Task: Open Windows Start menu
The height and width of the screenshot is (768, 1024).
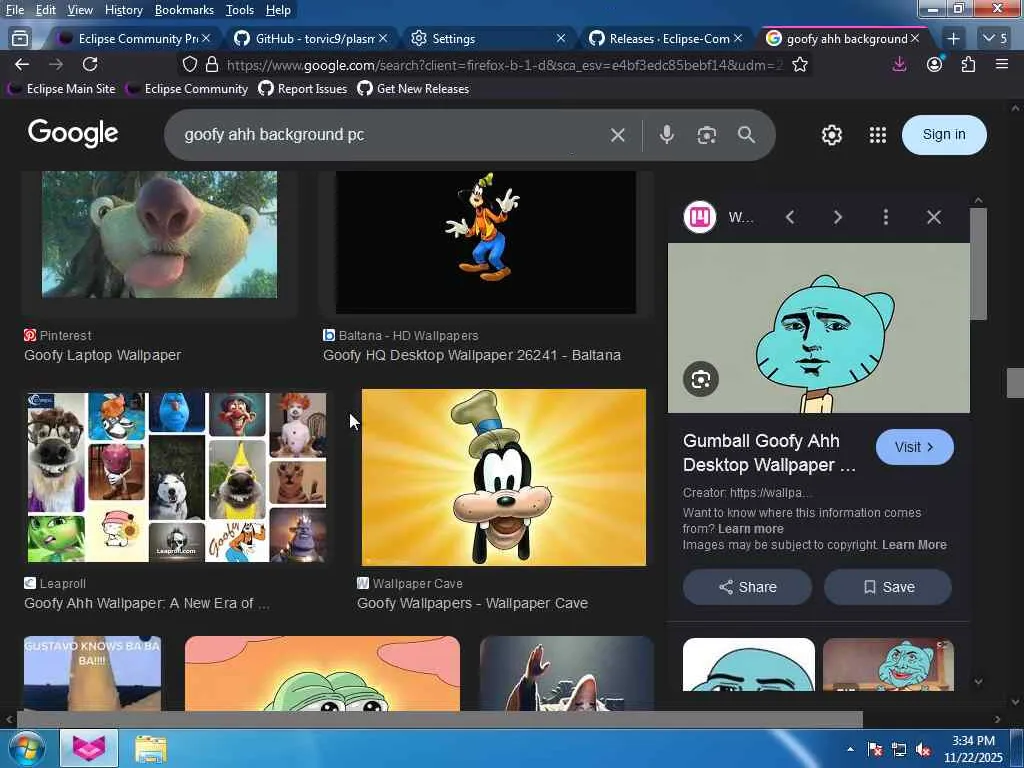Action: (x=26, y=748)
